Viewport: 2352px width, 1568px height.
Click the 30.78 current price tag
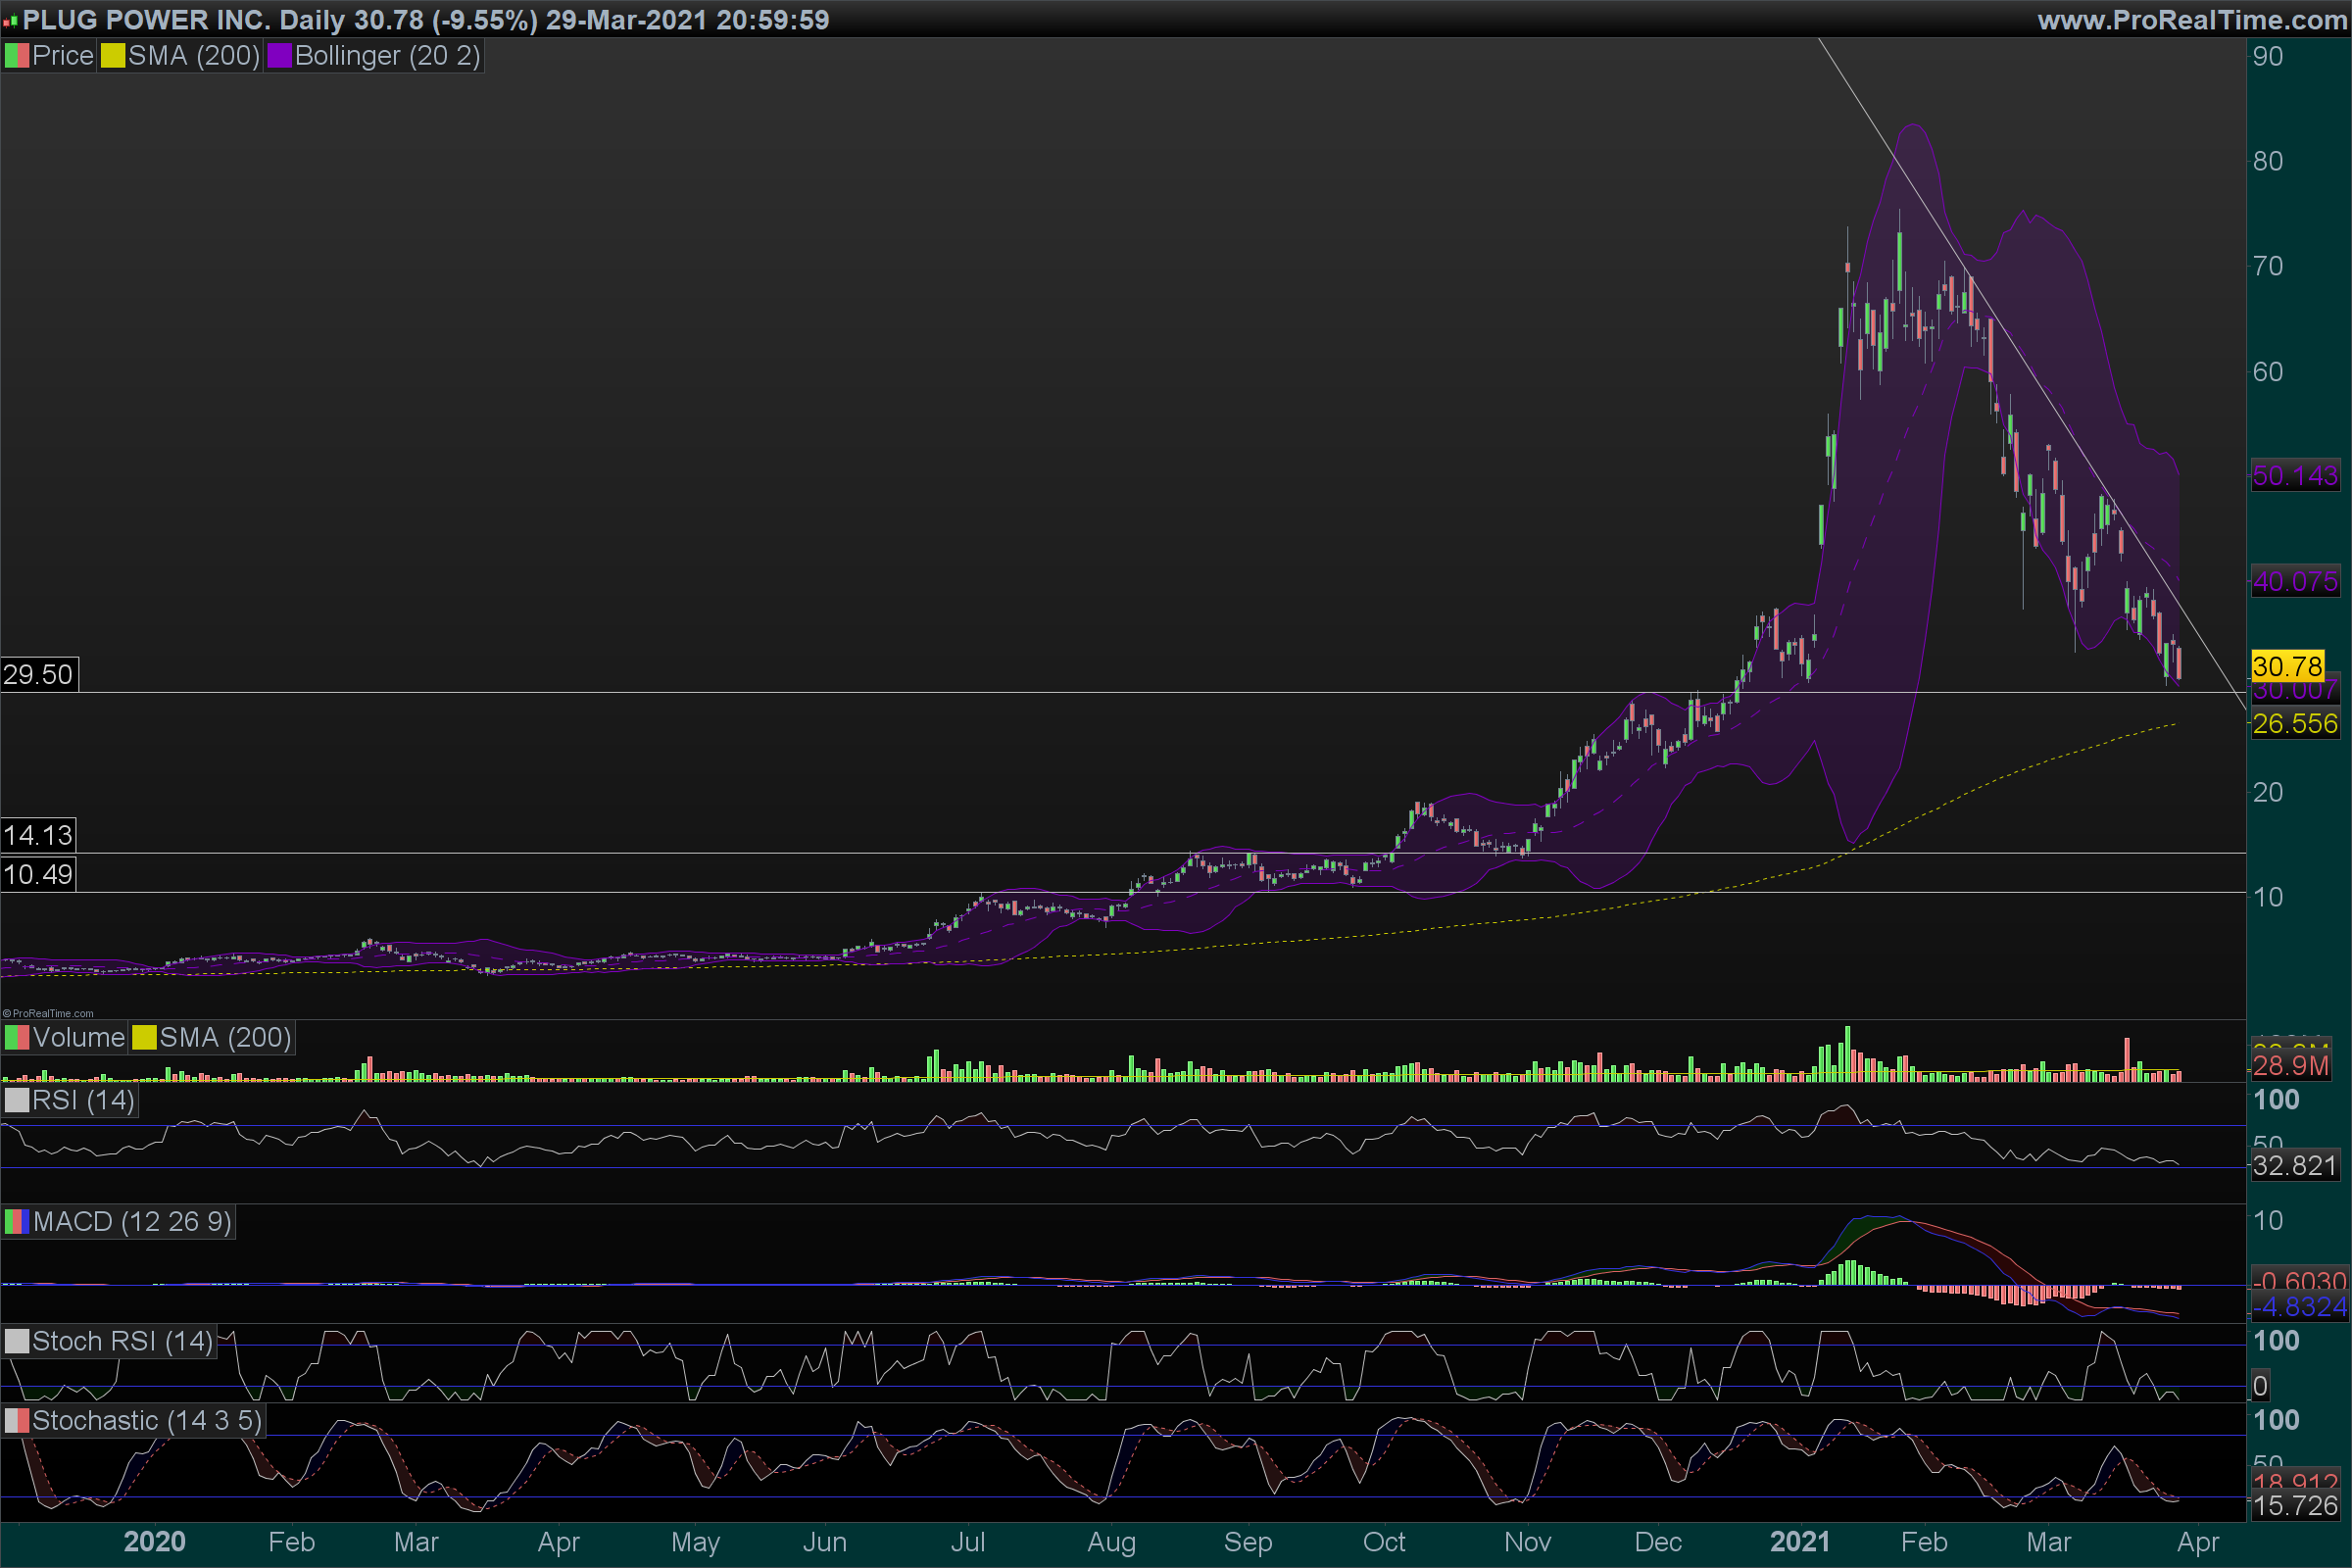(x=2287, y=666)
